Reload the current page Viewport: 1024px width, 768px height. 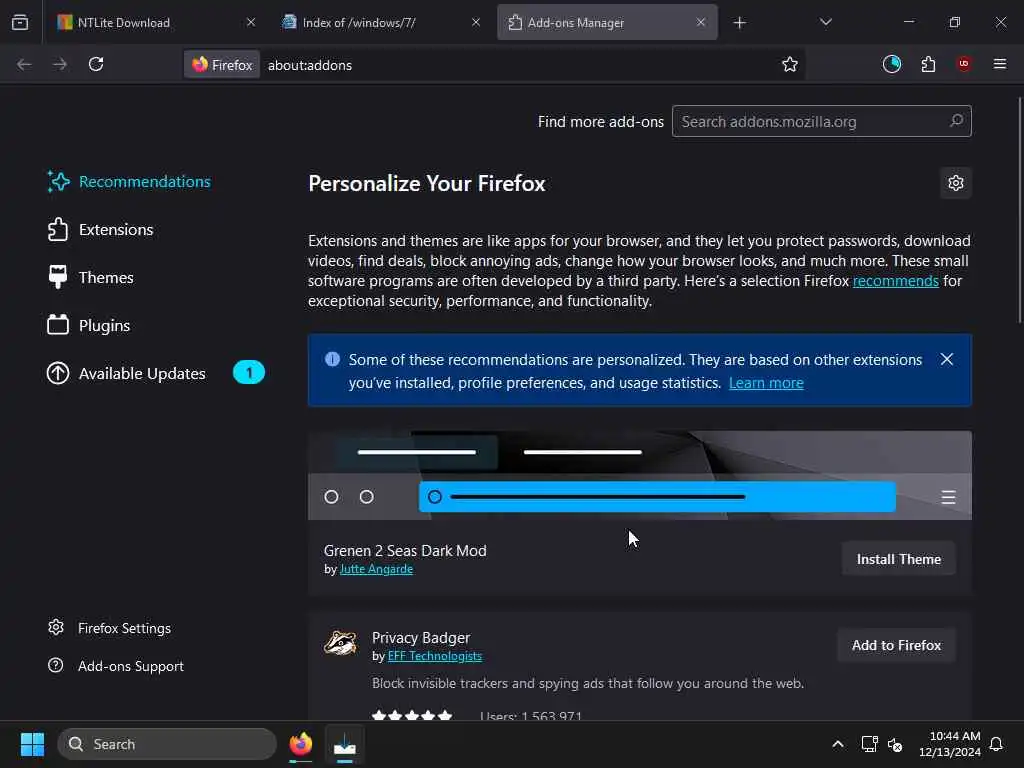tap(96, 64)
